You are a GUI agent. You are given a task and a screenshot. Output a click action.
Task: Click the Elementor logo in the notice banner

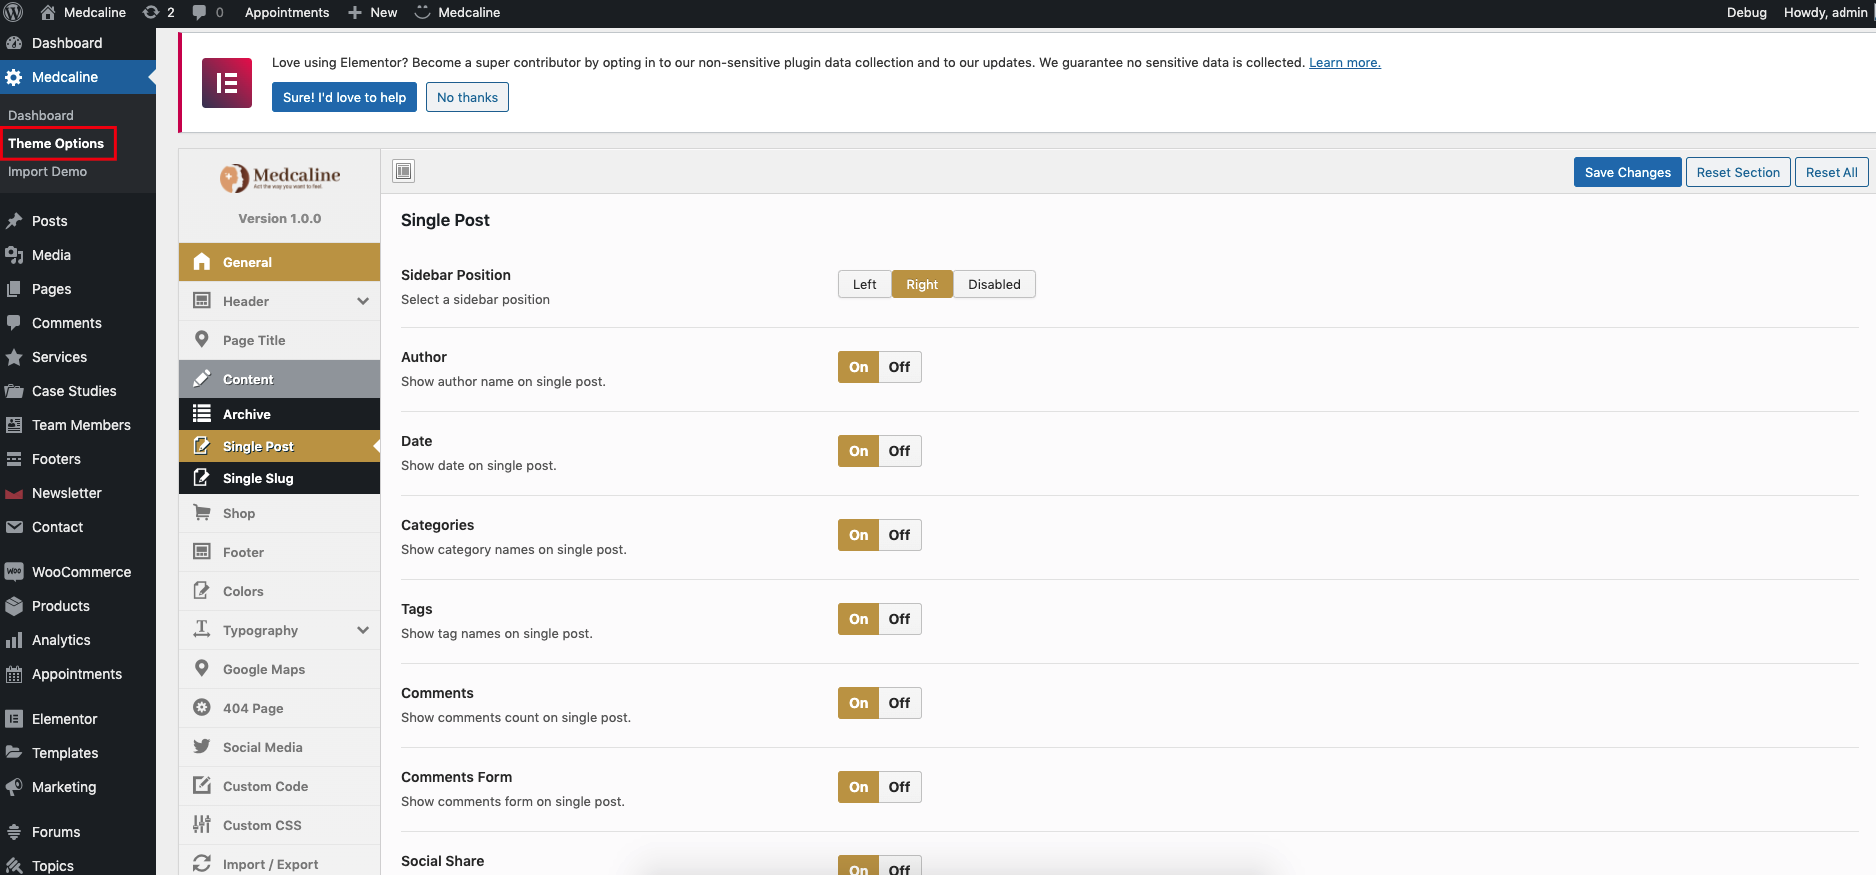pyautogui.click(x=227, y=83)
